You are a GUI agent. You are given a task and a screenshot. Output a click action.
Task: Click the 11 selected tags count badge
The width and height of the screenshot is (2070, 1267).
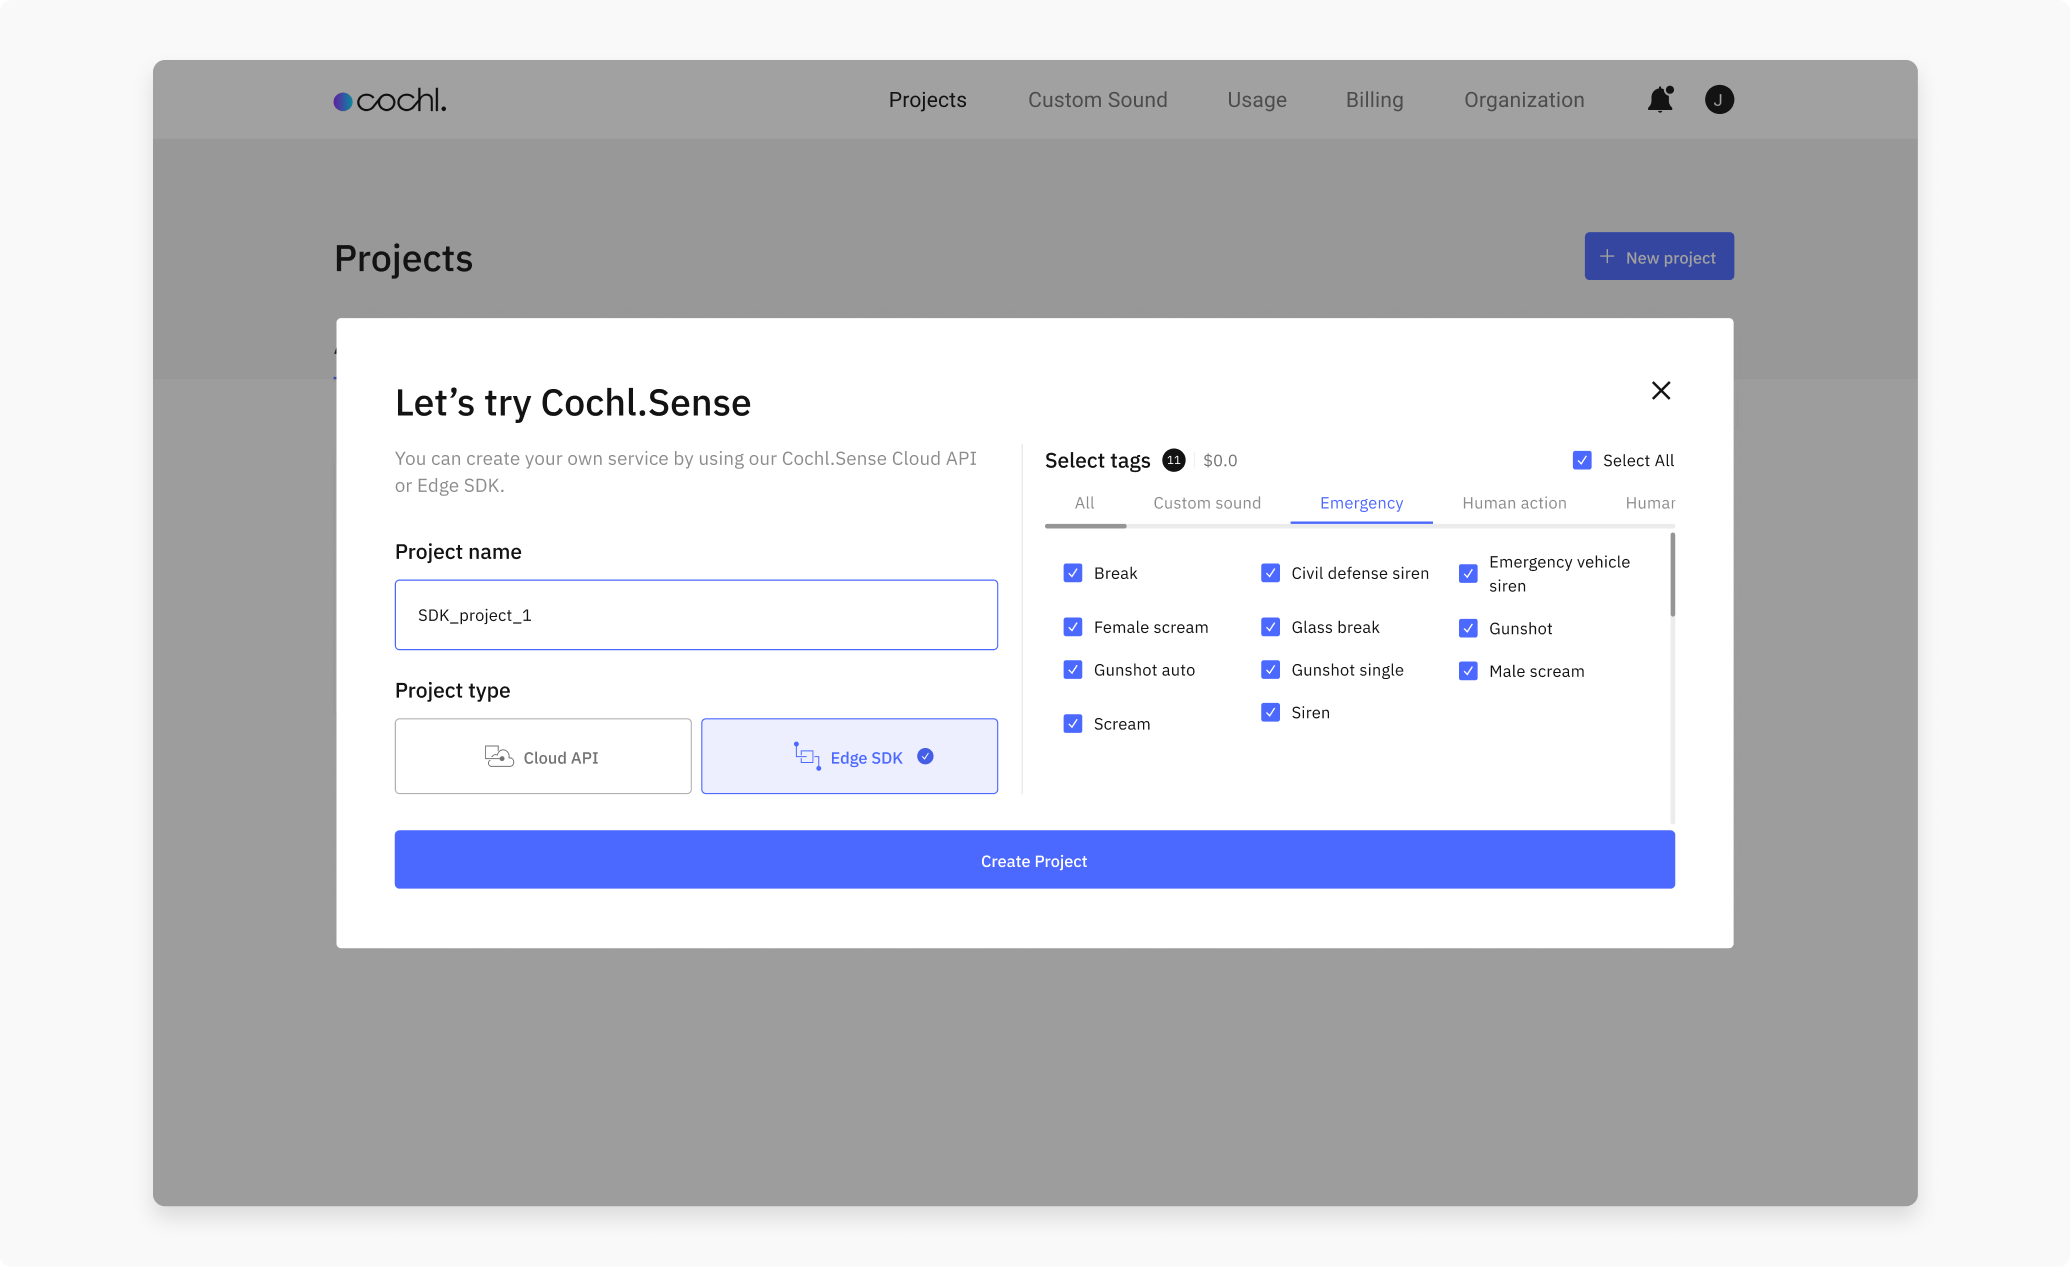(1173, 460)
